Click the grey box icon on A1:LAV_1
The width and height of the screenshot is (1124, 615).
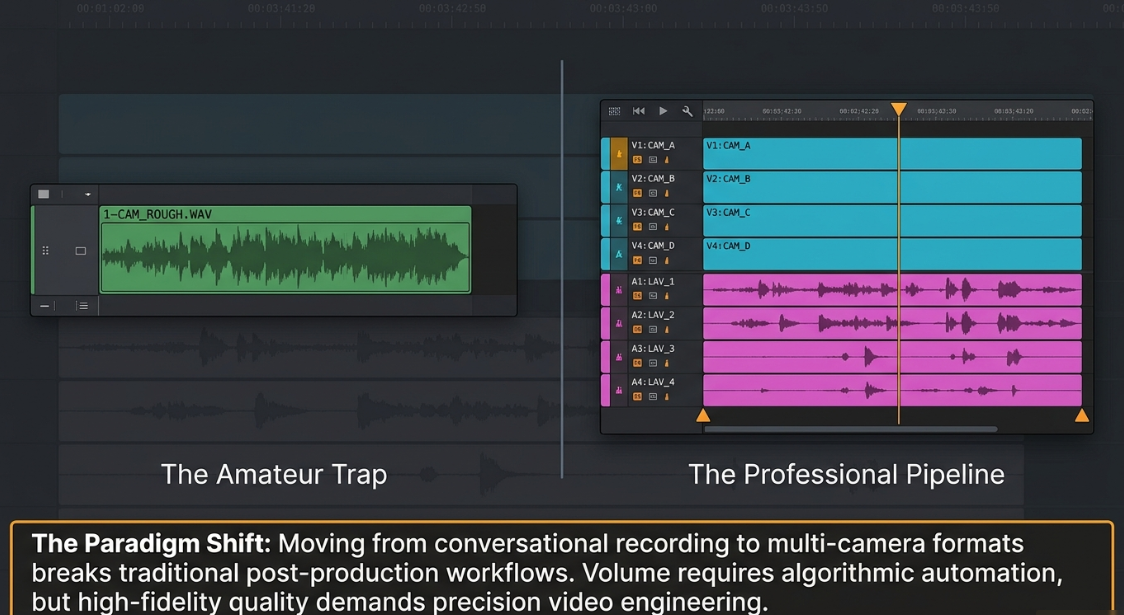click(653, 296)
